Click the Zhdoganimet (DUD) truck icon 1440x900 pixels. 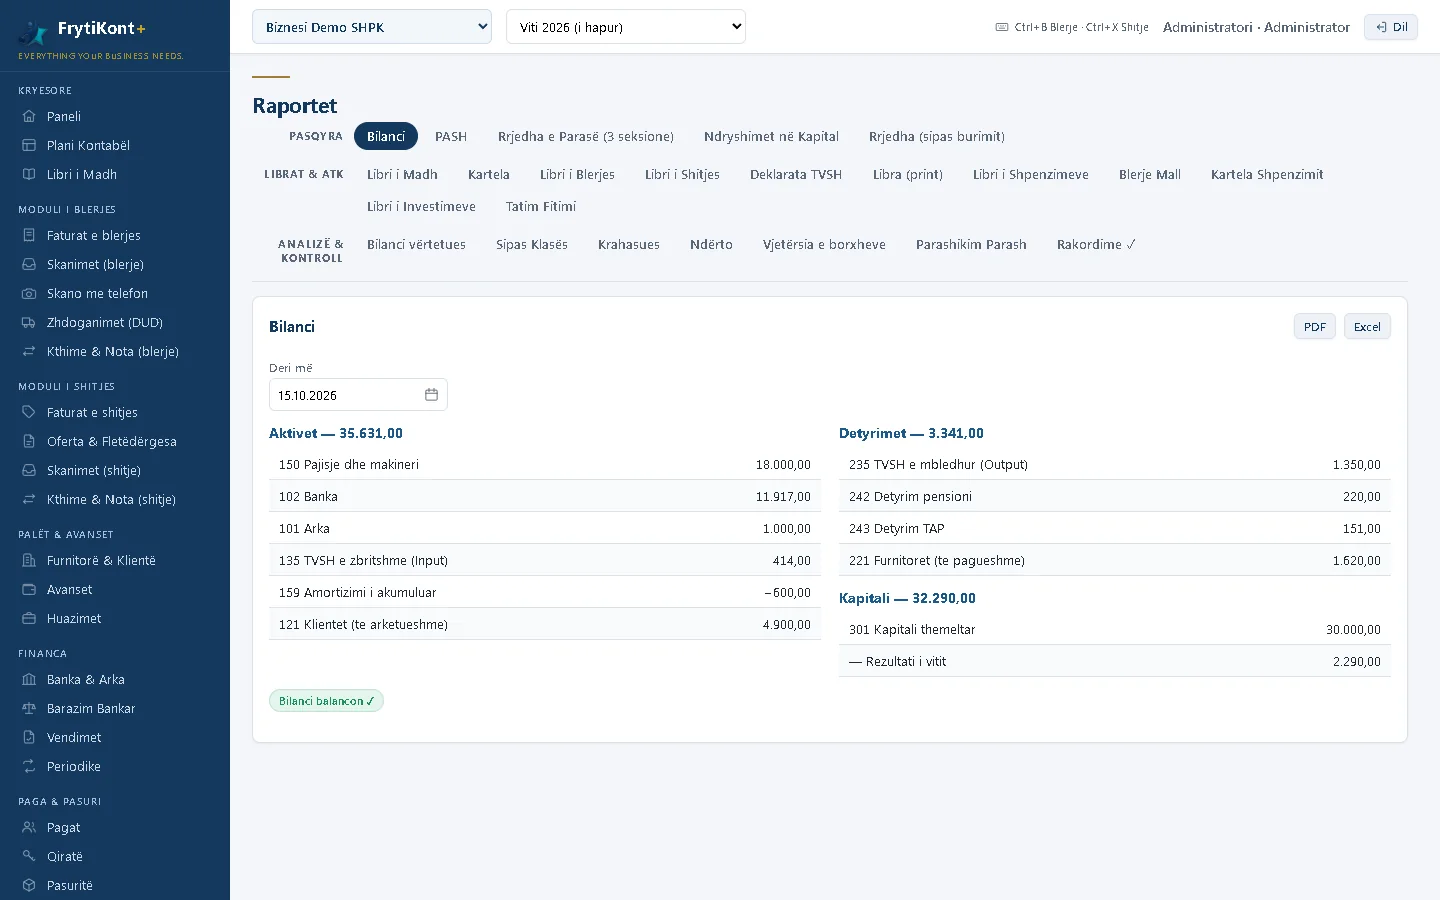29,322
